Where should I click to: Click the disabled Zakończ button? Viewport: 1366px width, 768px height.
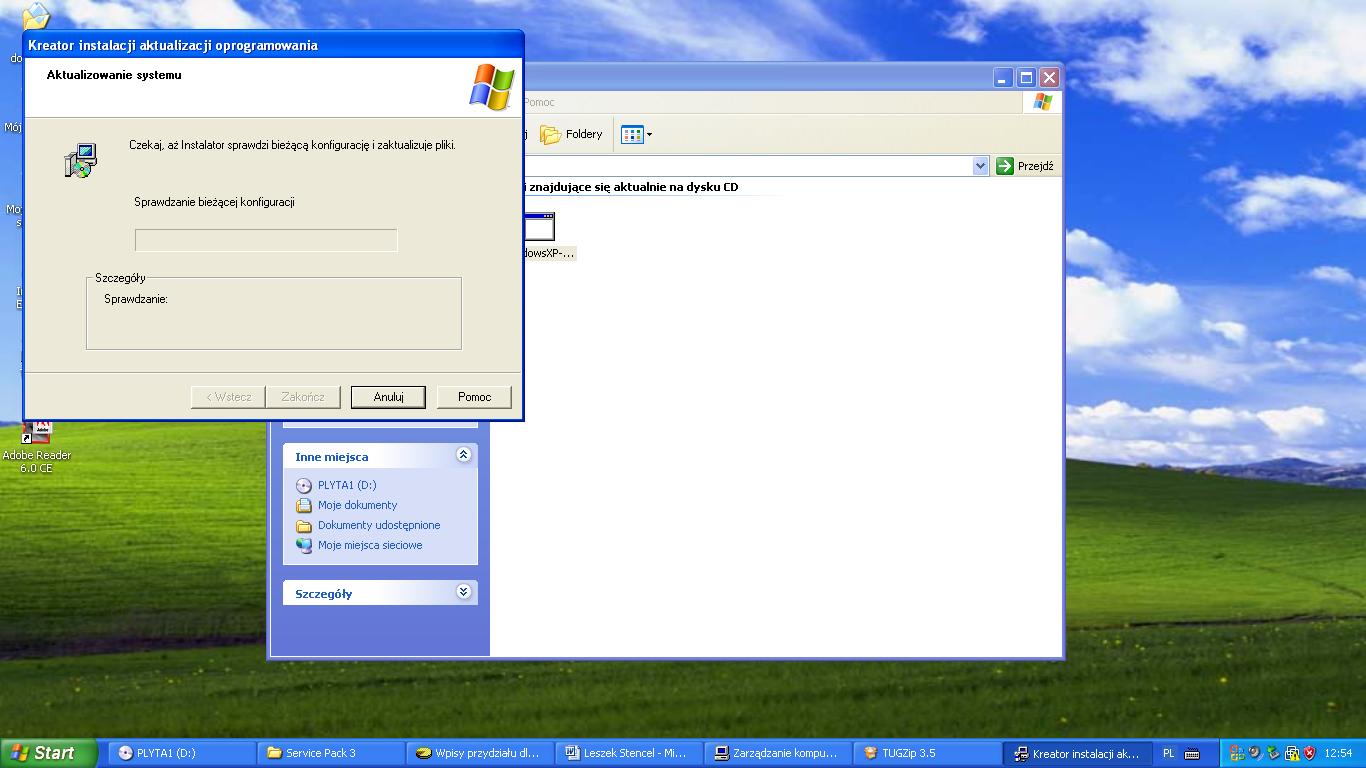[303, 397]
